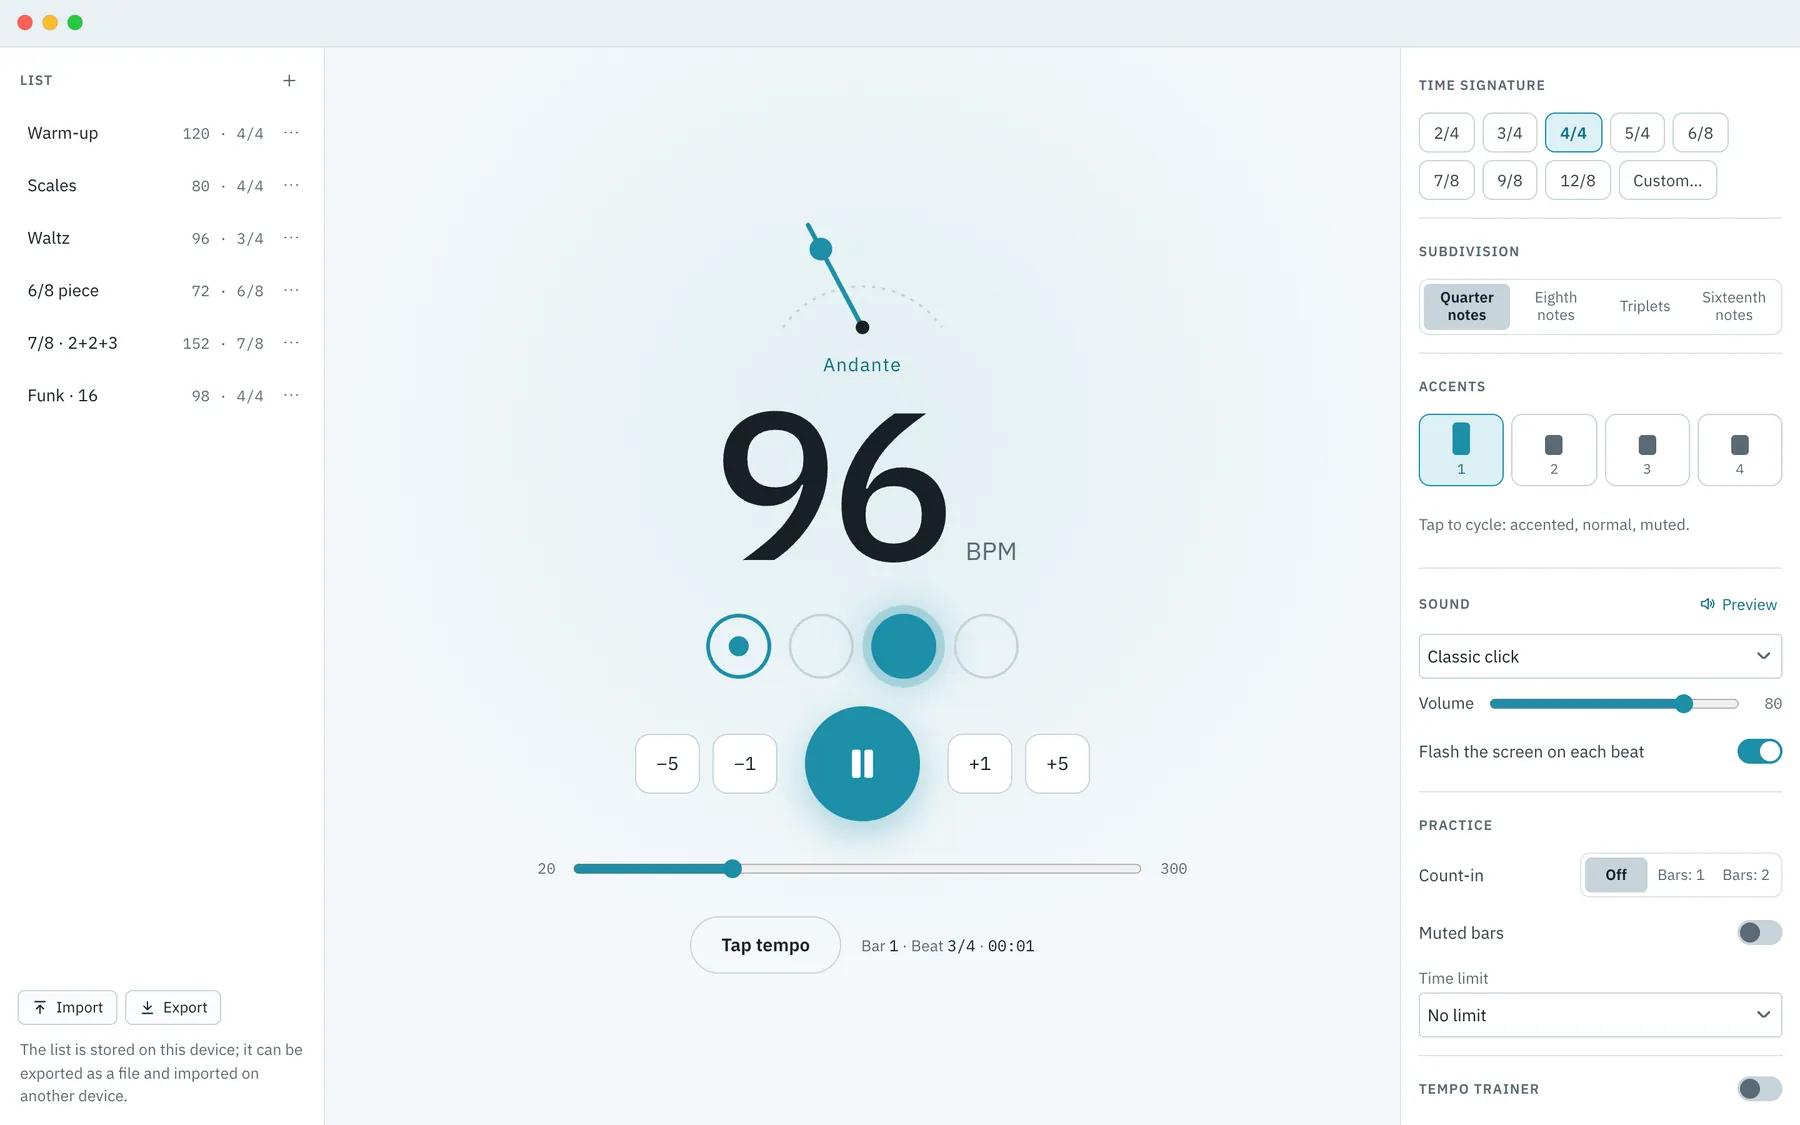Choose the 6/8 time signature
The image size is (1800, 1125).
(x=1700, y=133)
